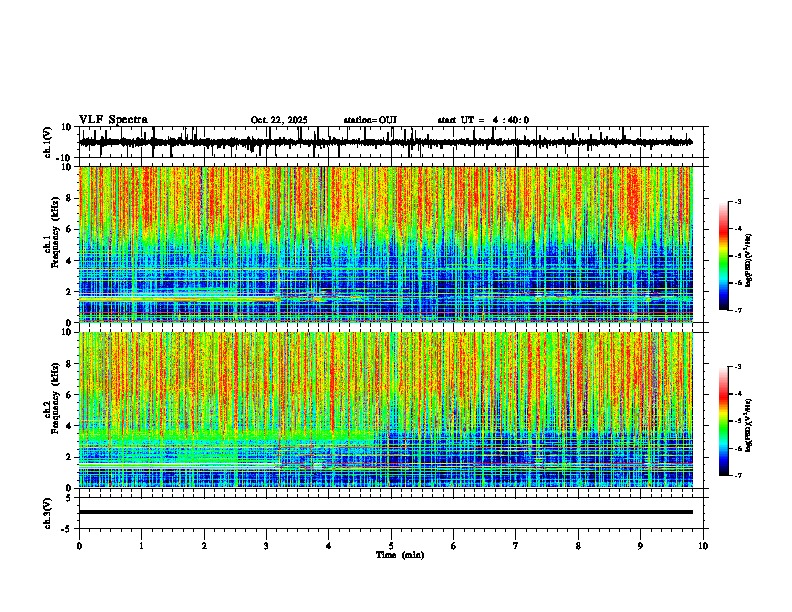Click the "ch.1(V)" waveform axis label

(x=48, y=142)
